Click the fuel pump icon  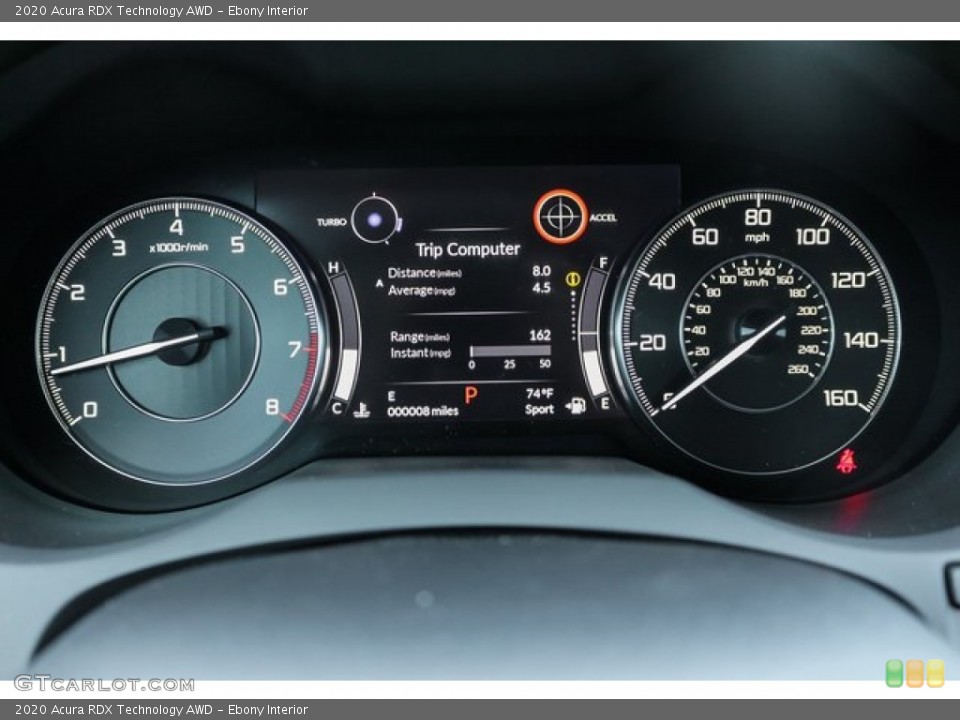click(x=575, y=405)
